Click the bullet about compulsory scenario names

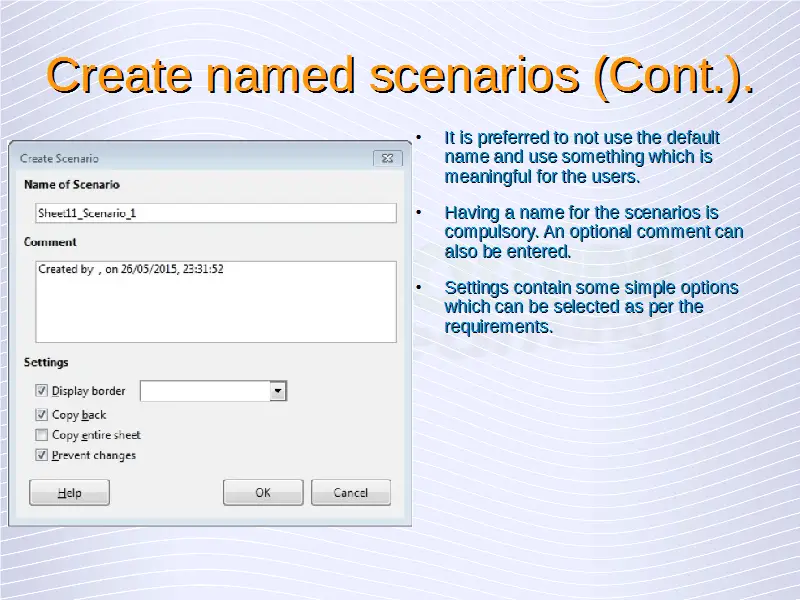pyautogui.click(x=592, y=232)
